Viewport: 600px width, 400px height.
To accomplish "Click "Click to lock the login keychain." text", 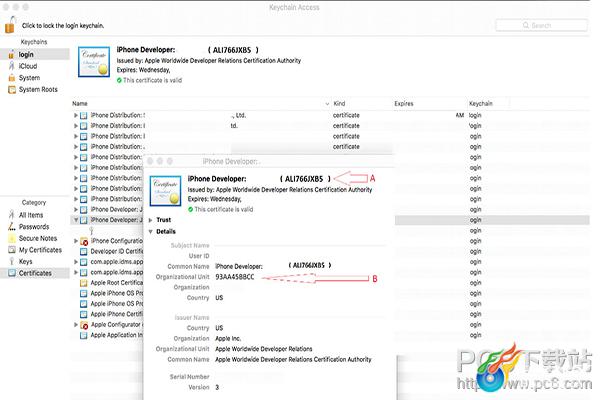I will [x=63, y=26].
